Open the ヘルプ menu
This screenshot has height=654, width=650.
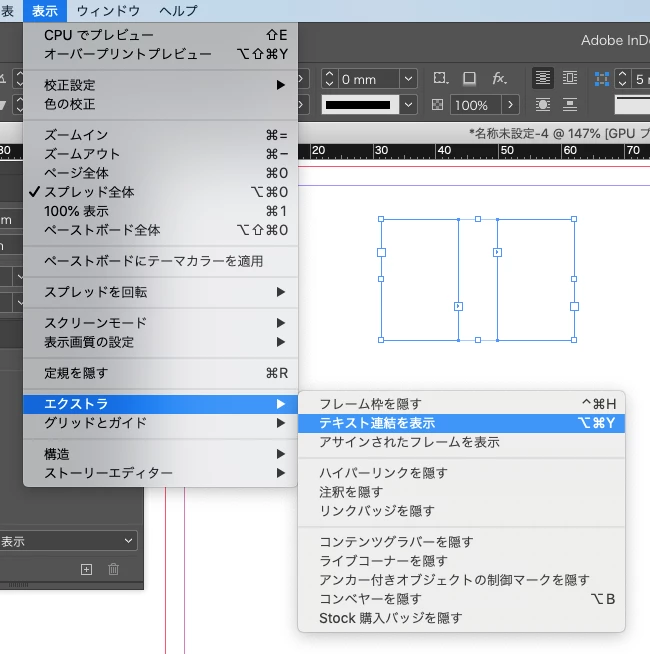click(178, 11)
